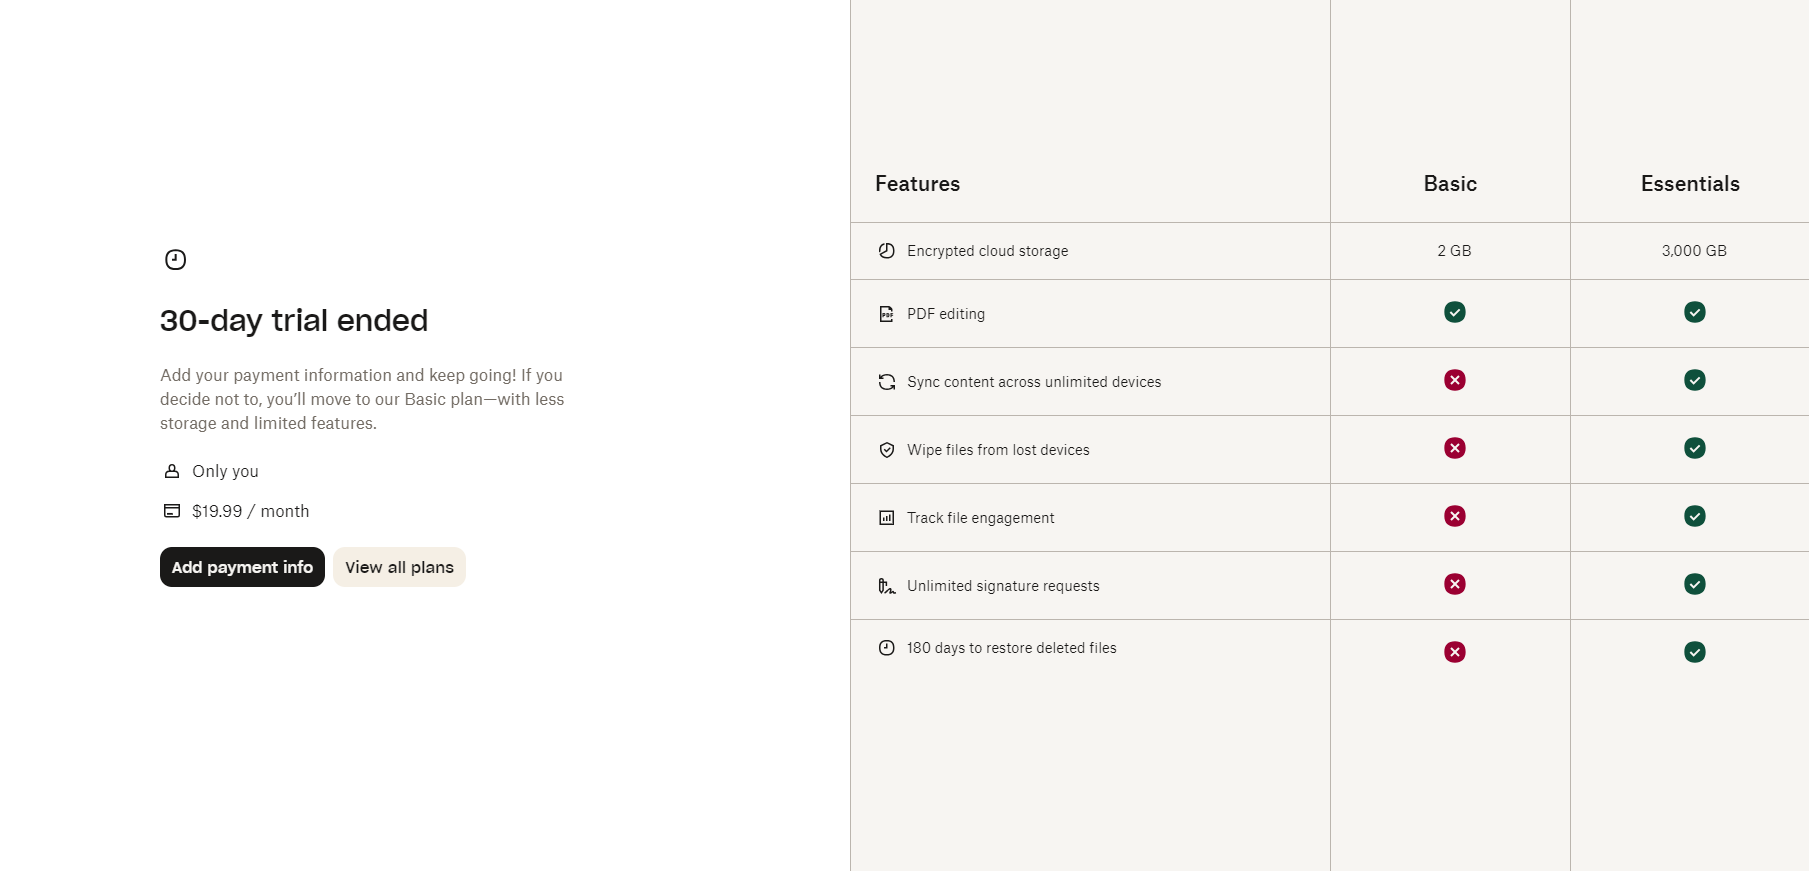Toggle the red X for Basic track file engagement
Image resolution: width=1809 pixels, height=871 pixels.
point(1453,516)
